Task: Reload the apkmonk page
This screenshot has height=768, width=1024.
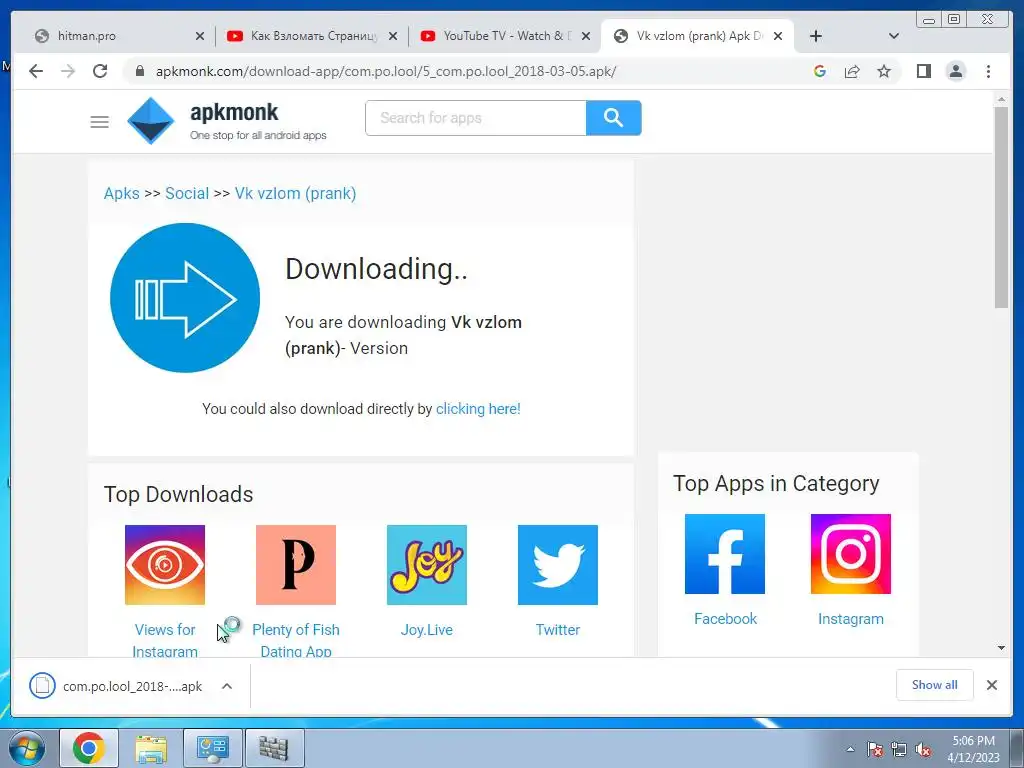Action: click(100, 71)
